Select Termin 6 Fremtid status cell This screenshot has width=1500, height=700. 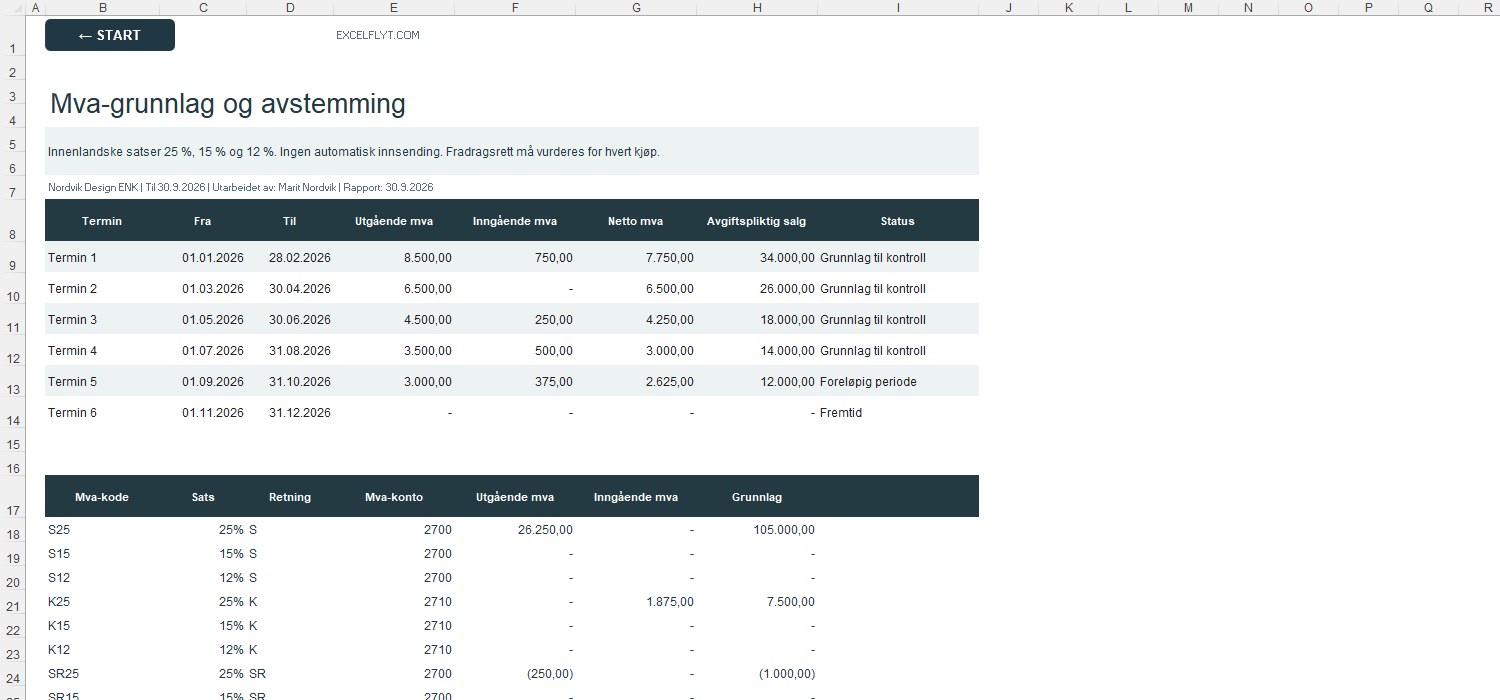coord(898,413)
